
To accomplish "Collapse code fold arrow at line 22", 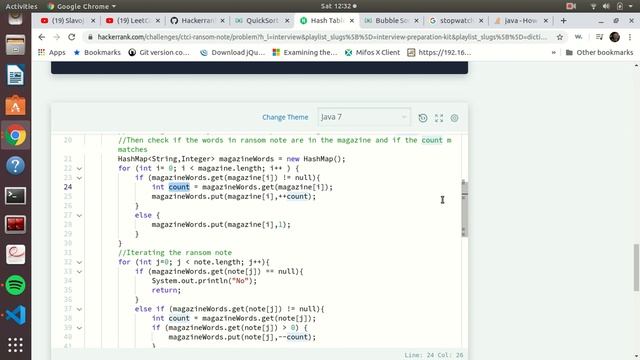I will (x=79, y=169).
